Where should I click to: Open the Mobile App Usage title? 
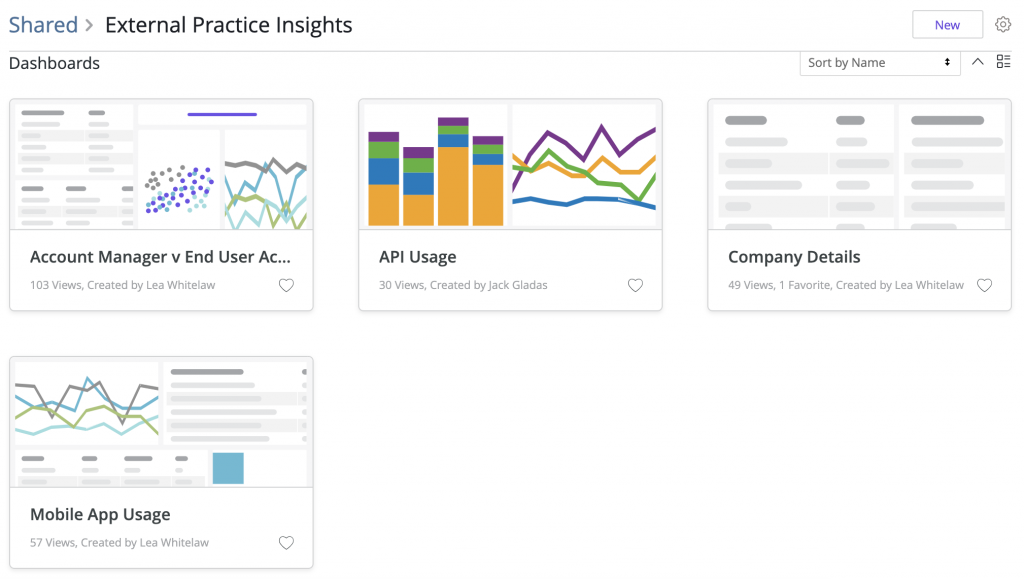100,514
